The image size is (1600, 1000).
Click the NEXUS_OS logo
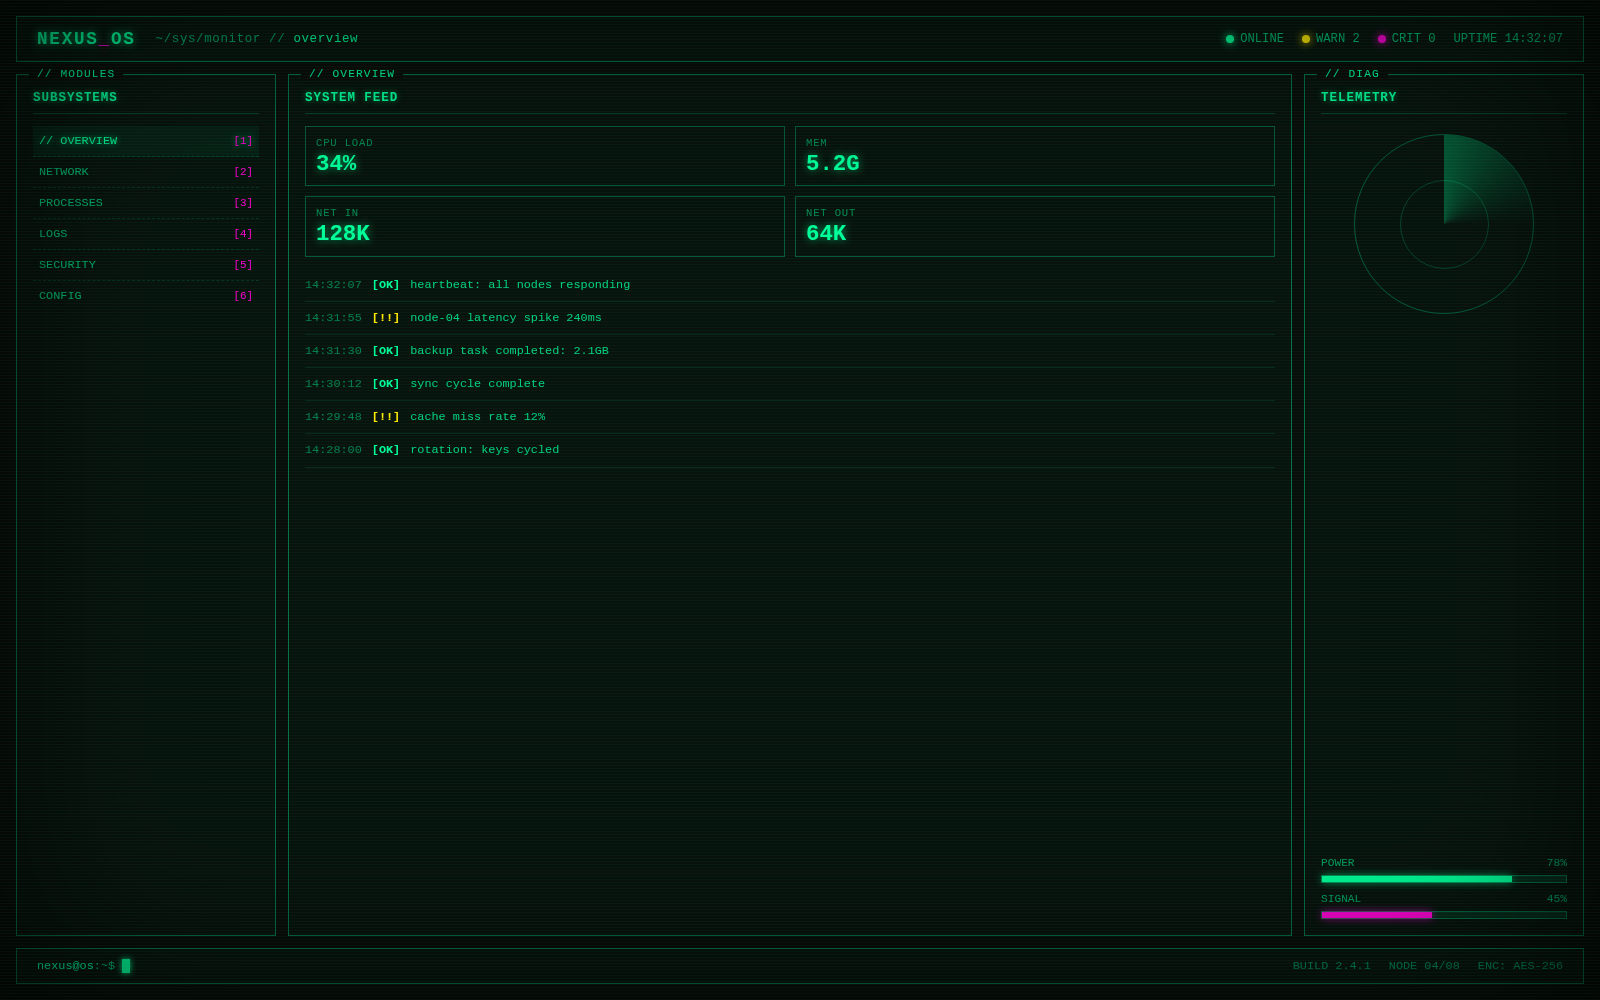pos(86,39)
